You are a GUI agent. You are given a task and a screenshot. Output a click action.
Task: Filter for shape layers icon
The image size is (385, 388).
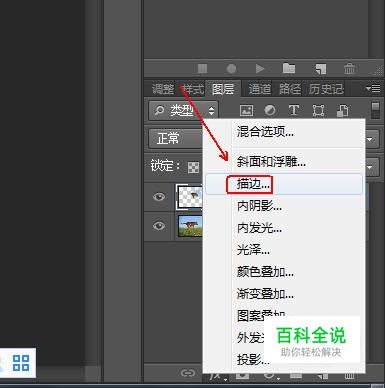(318, 110)
